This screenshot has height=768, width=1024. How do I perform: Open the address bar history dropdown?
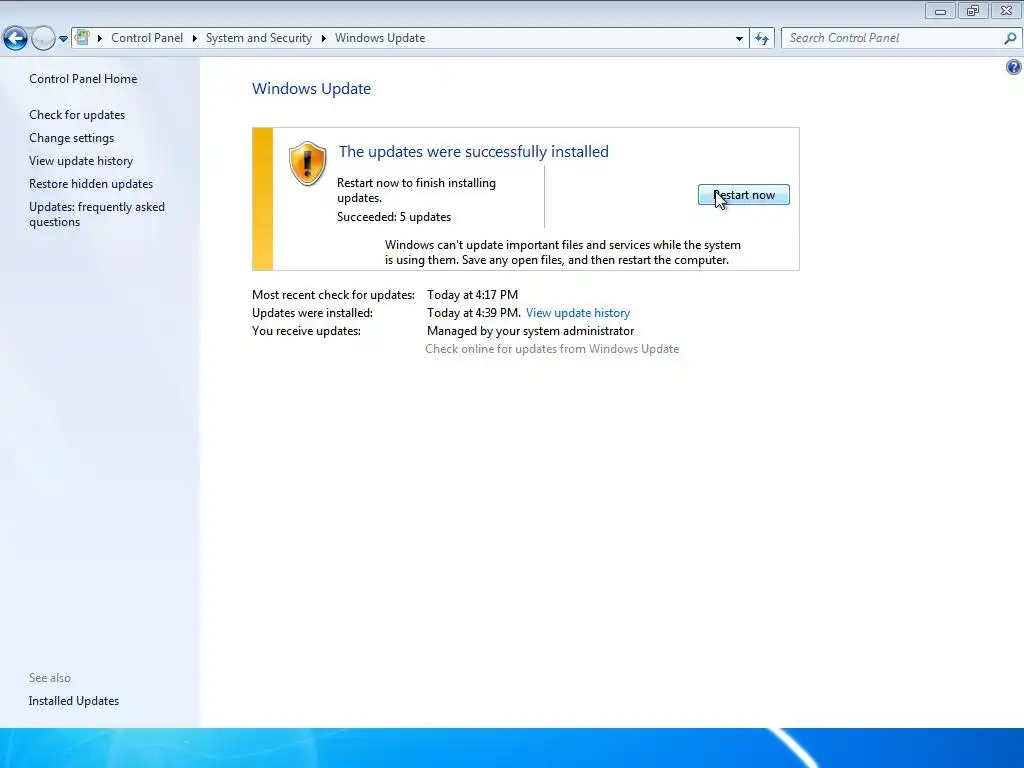[739, 39]
